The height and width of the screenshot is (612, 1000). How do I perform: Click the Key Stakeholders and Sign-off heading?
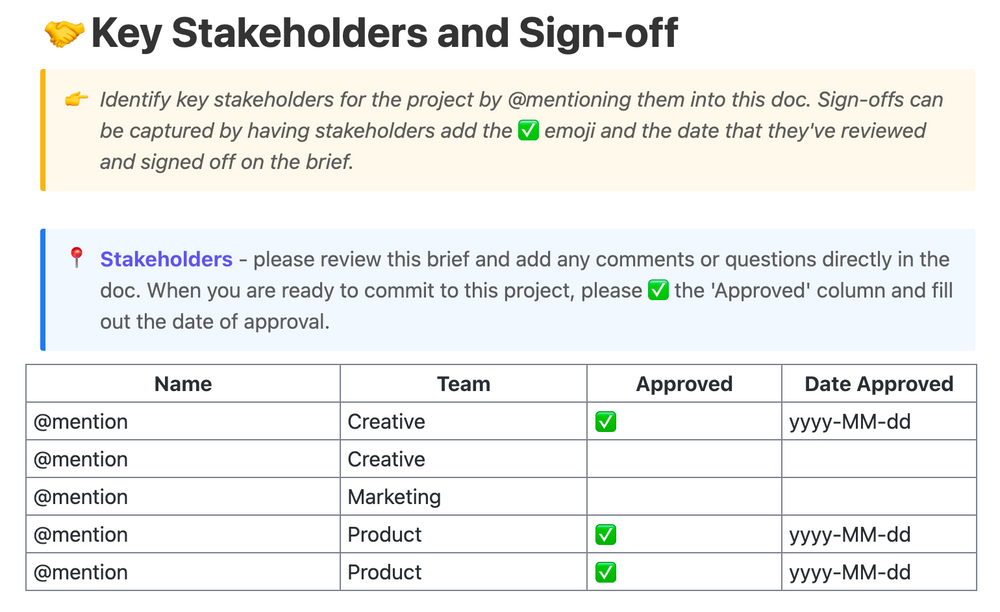pyautogui.click(x=384, y=34)
